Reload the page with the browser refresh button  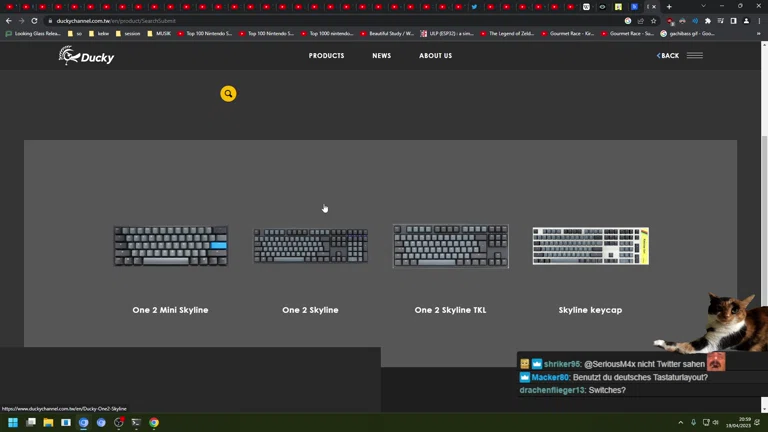pos(34,20)
